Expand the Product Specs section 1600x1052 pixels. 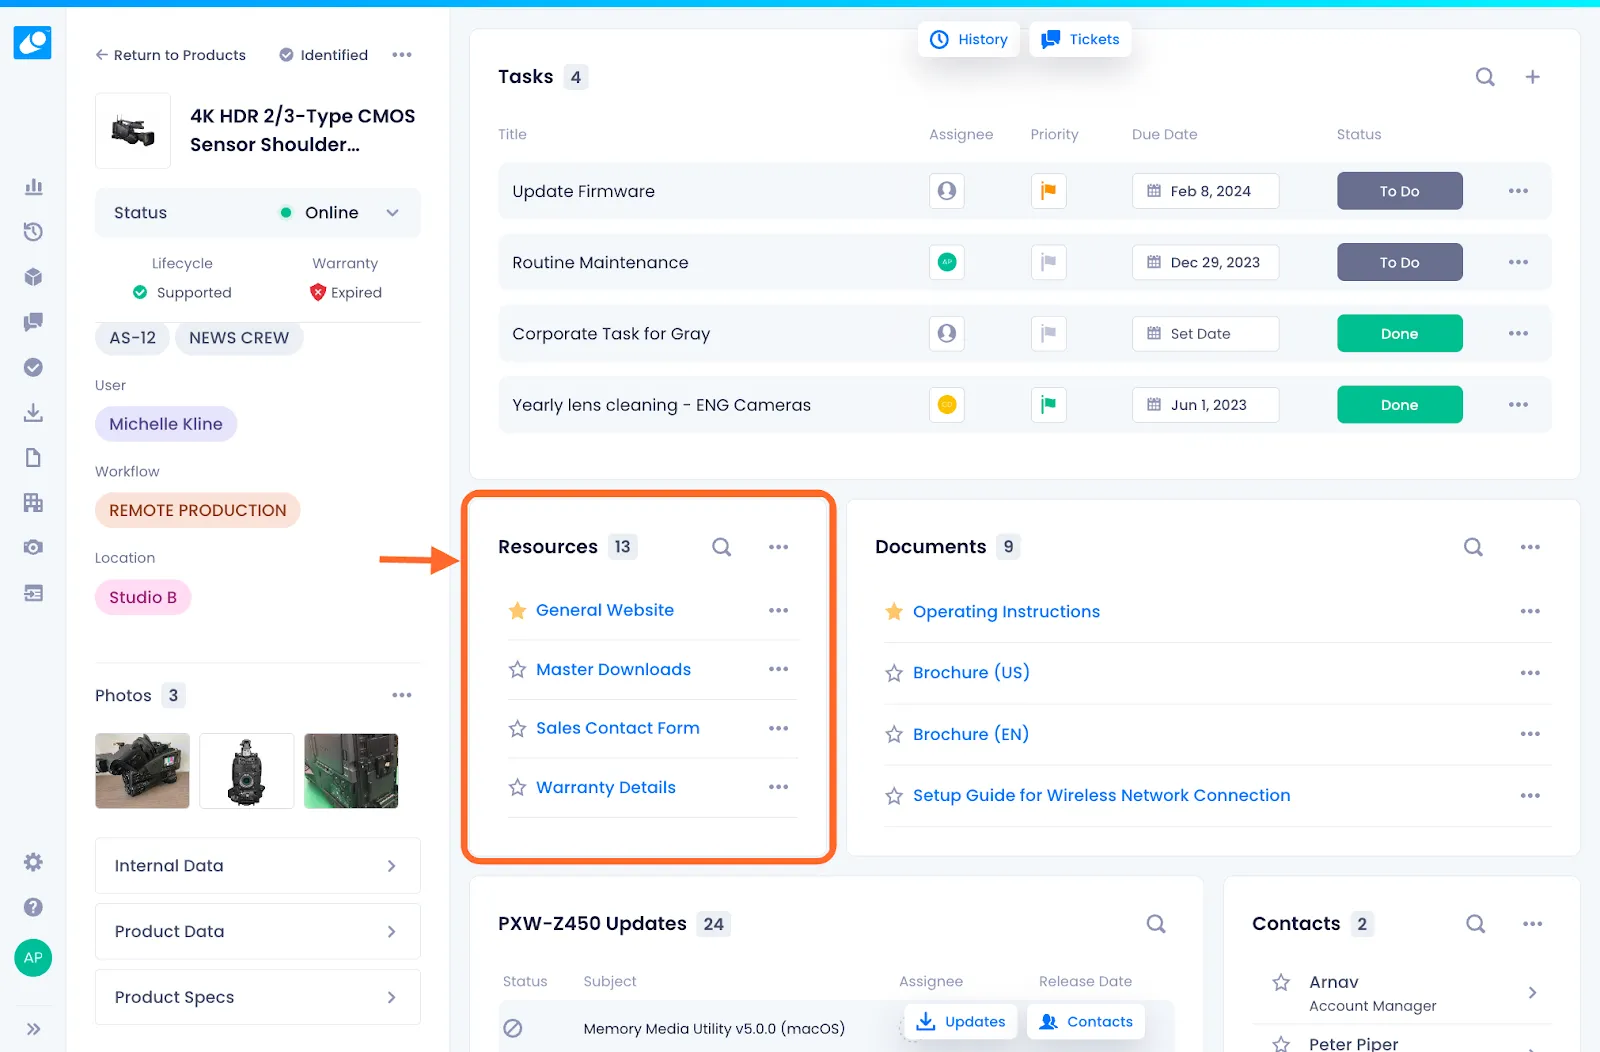[x=258, y=997]
